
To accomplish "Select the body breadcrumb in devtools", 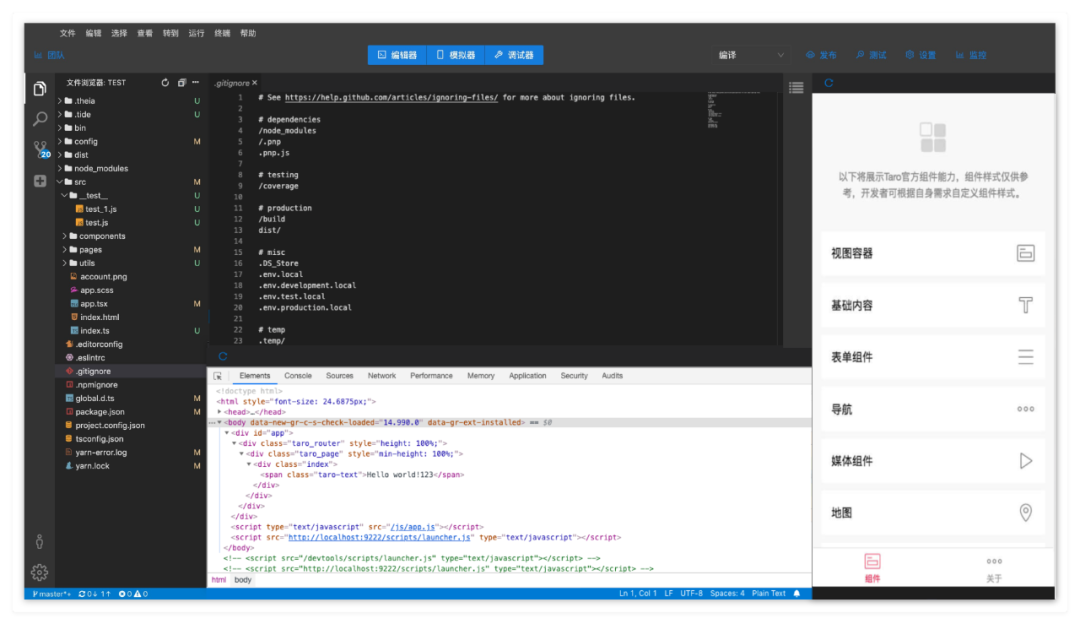I will [242, 580].
